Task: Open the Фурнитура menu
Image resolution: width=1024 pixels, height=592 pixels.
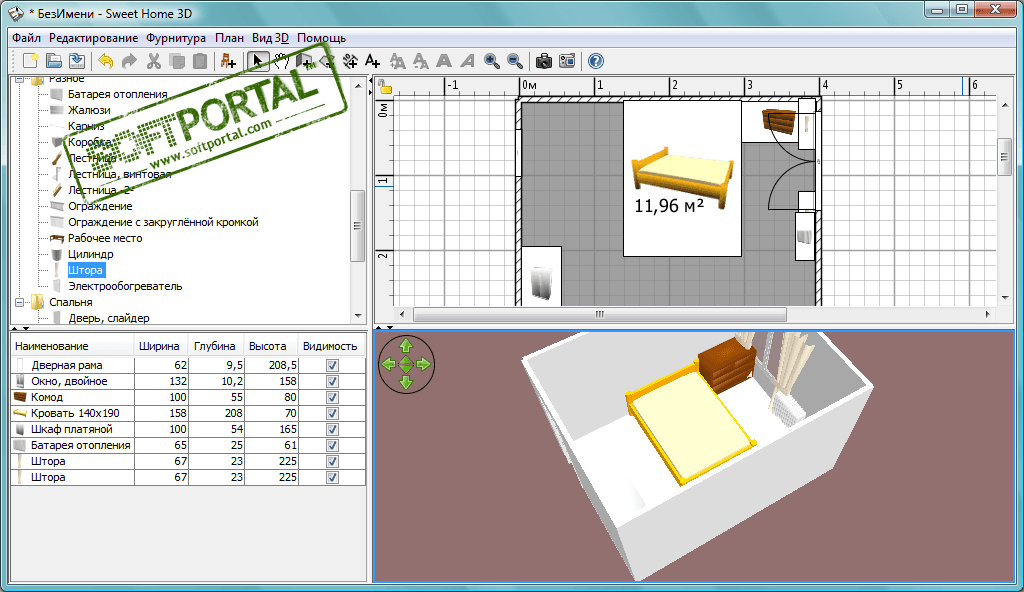Action: point(176,38)
